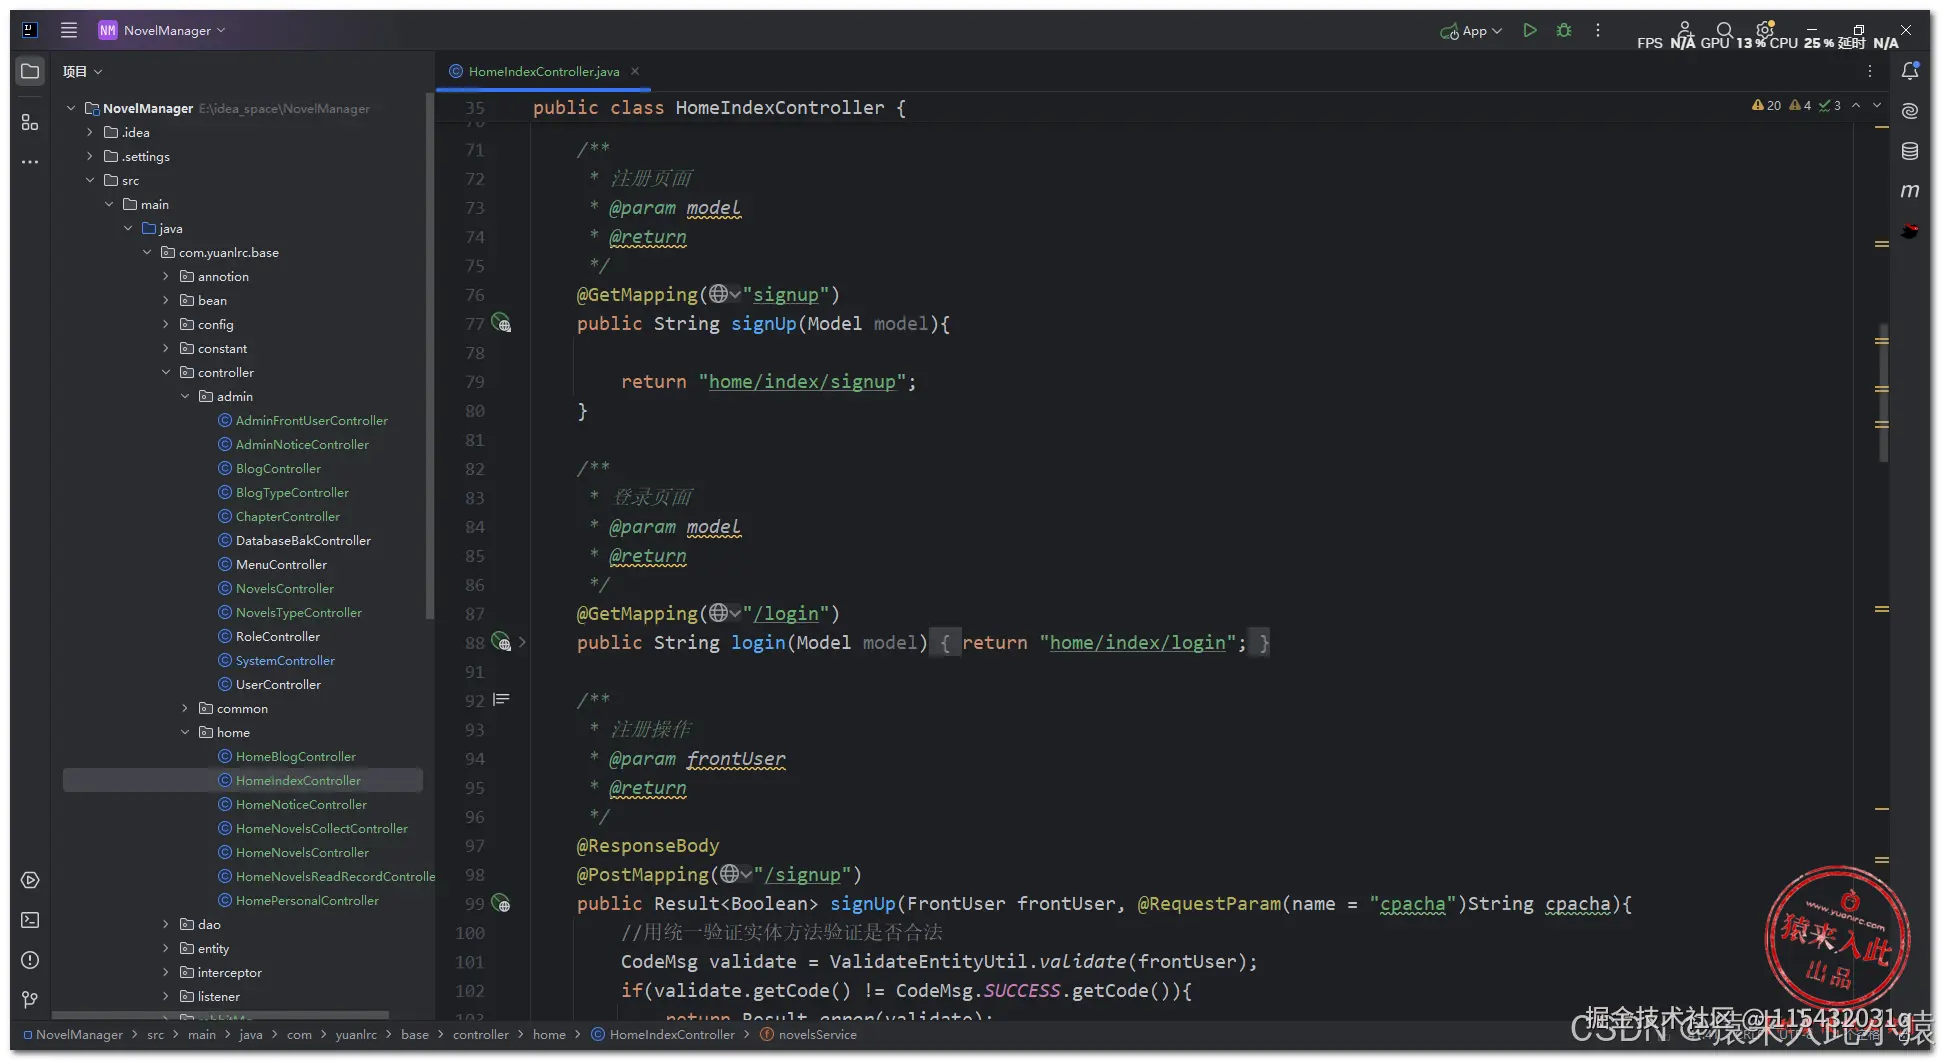1941x1061 pixels.
Task: Click 'yuanlrc' in the breadcrumb bar
Action: click(x=356, y=1035)
